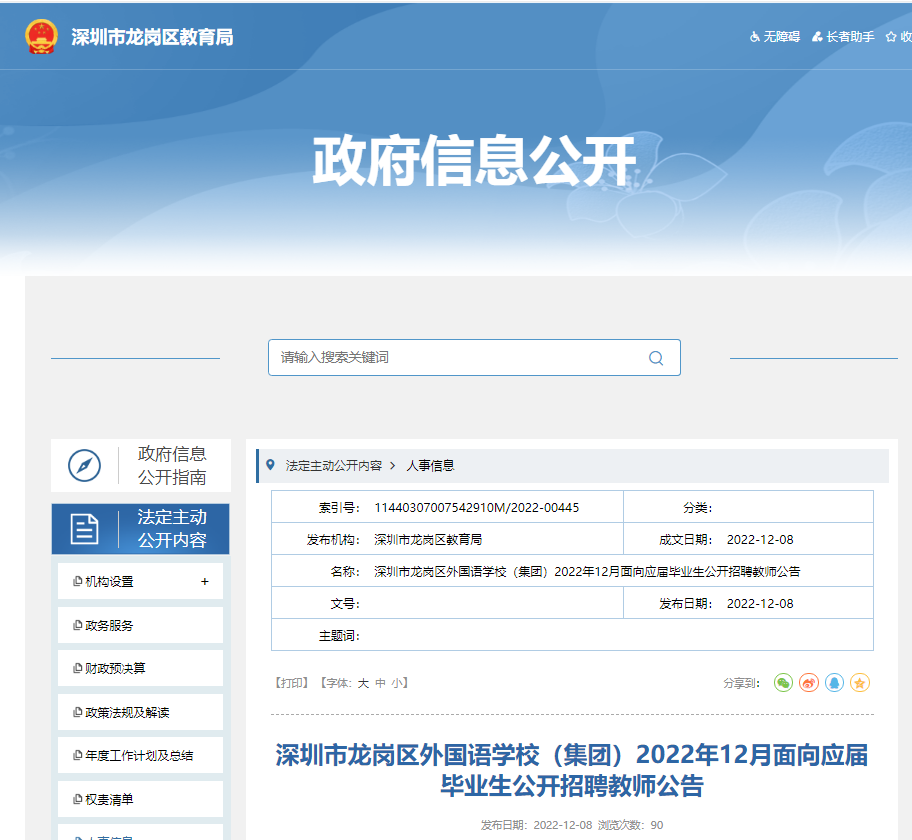Share to QQ via blue penguin icon

[835, 682]
